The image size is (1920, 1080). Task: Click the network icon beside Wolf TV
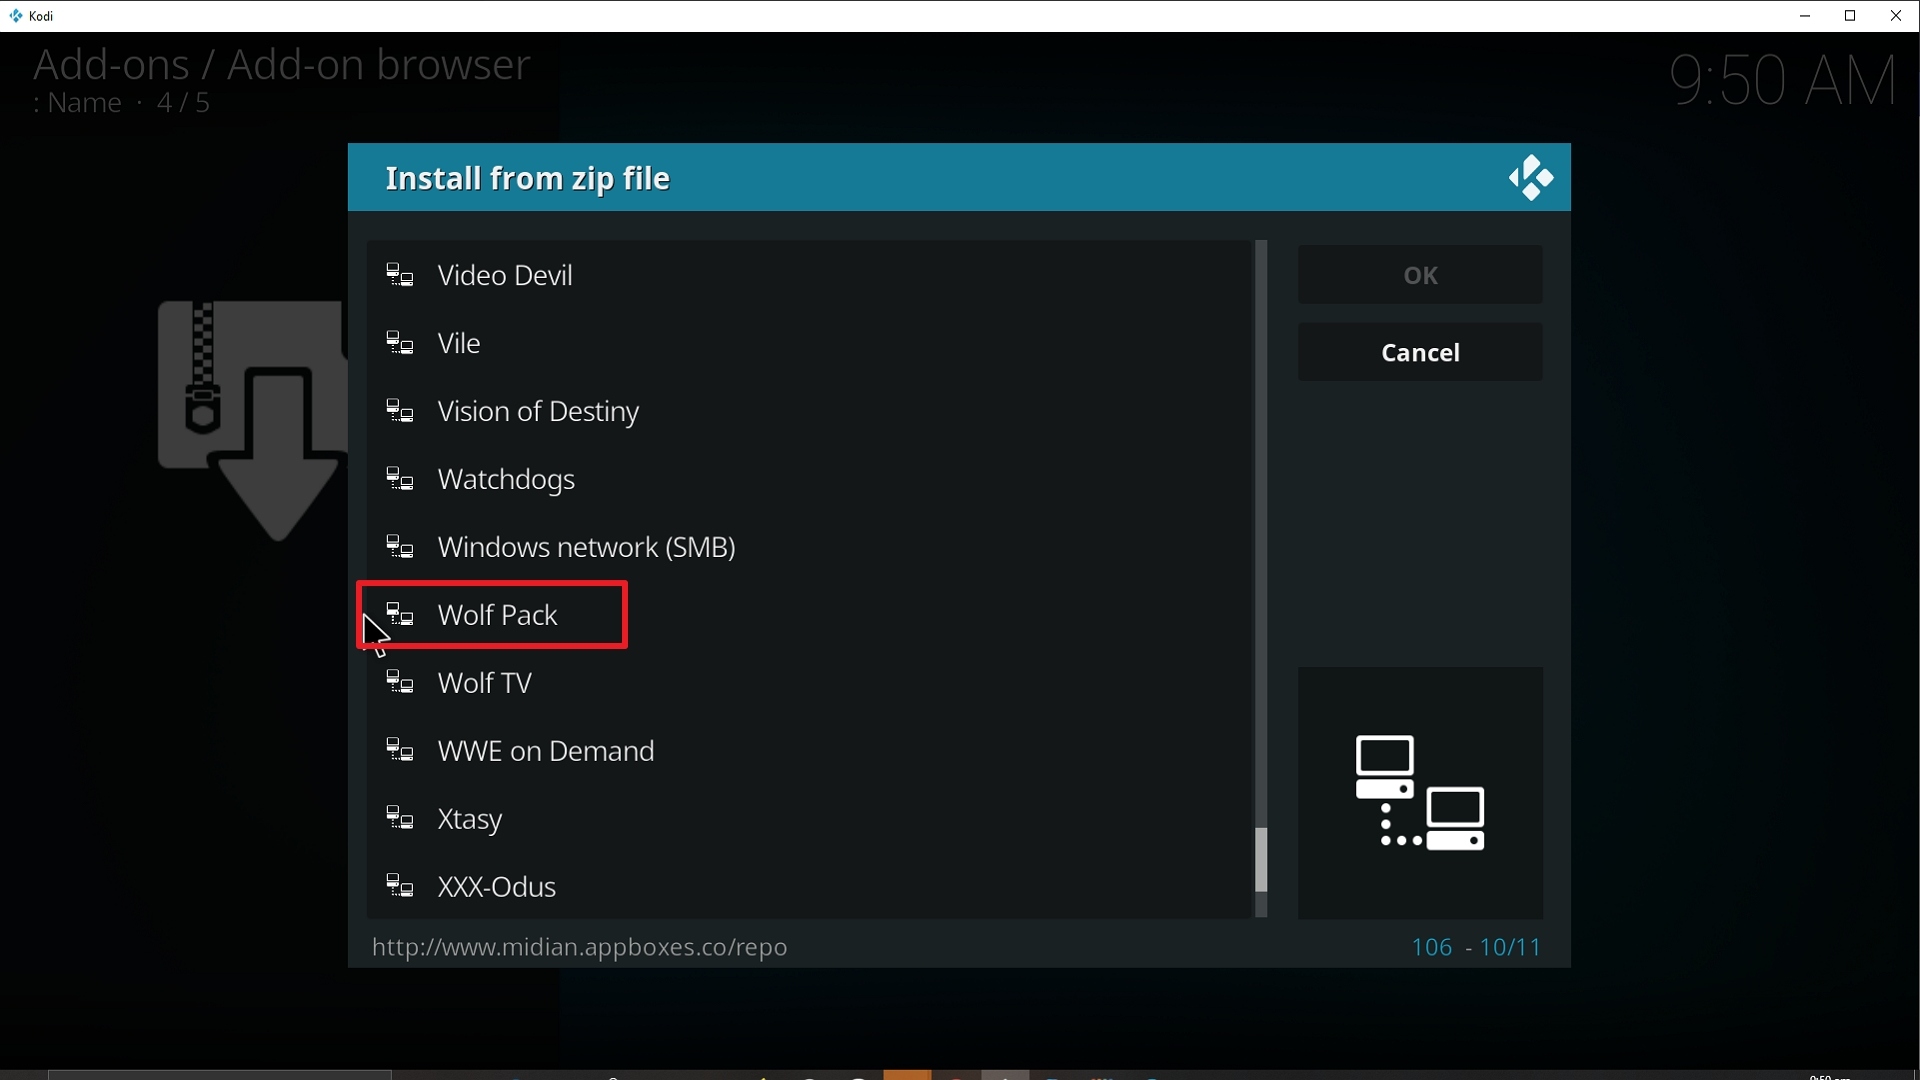400,683
